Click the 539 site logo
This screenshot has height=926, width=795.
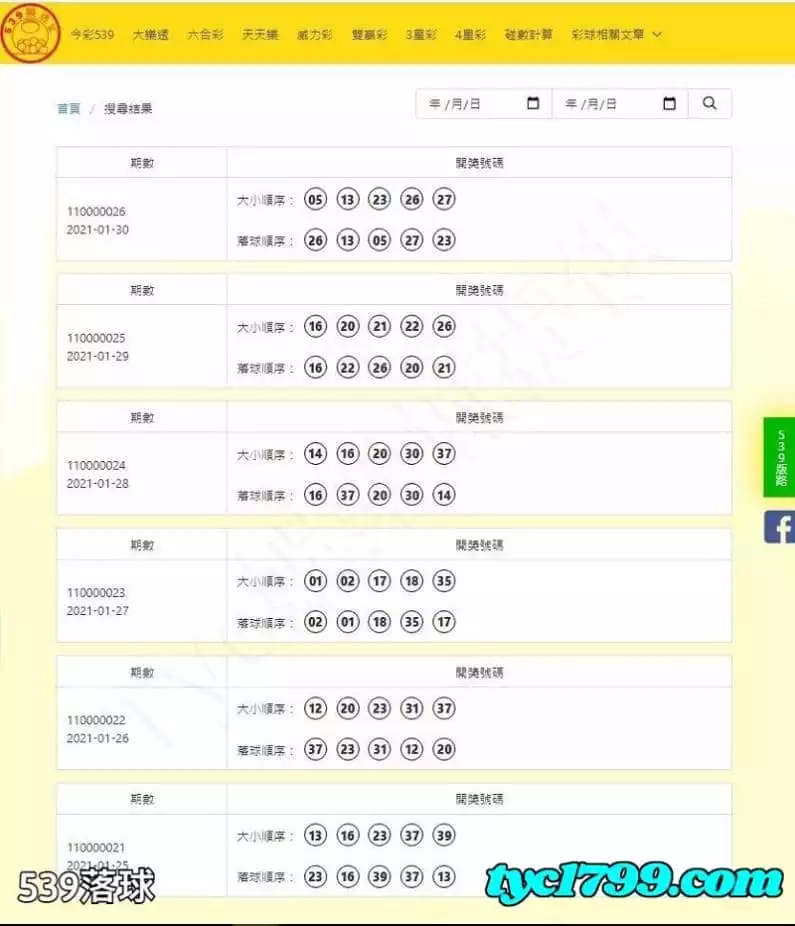(31, 33)
